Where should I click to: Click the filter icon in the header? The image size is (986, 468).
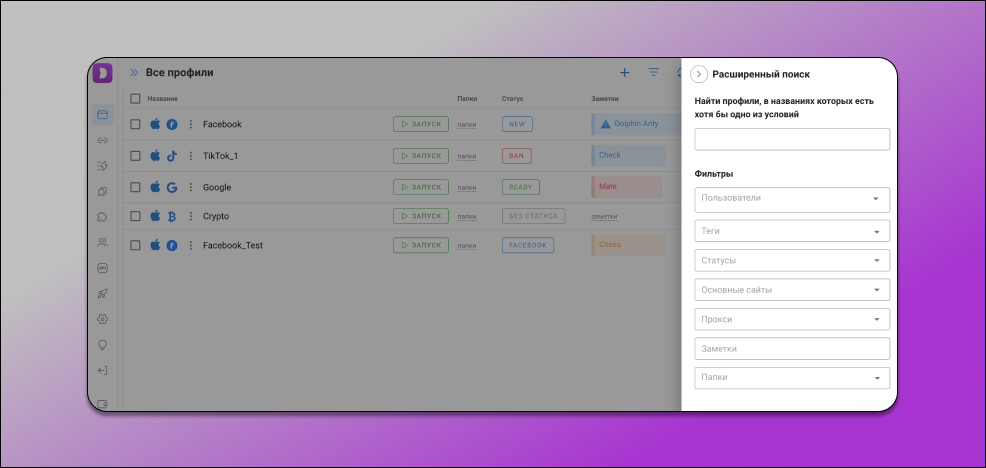654,73
